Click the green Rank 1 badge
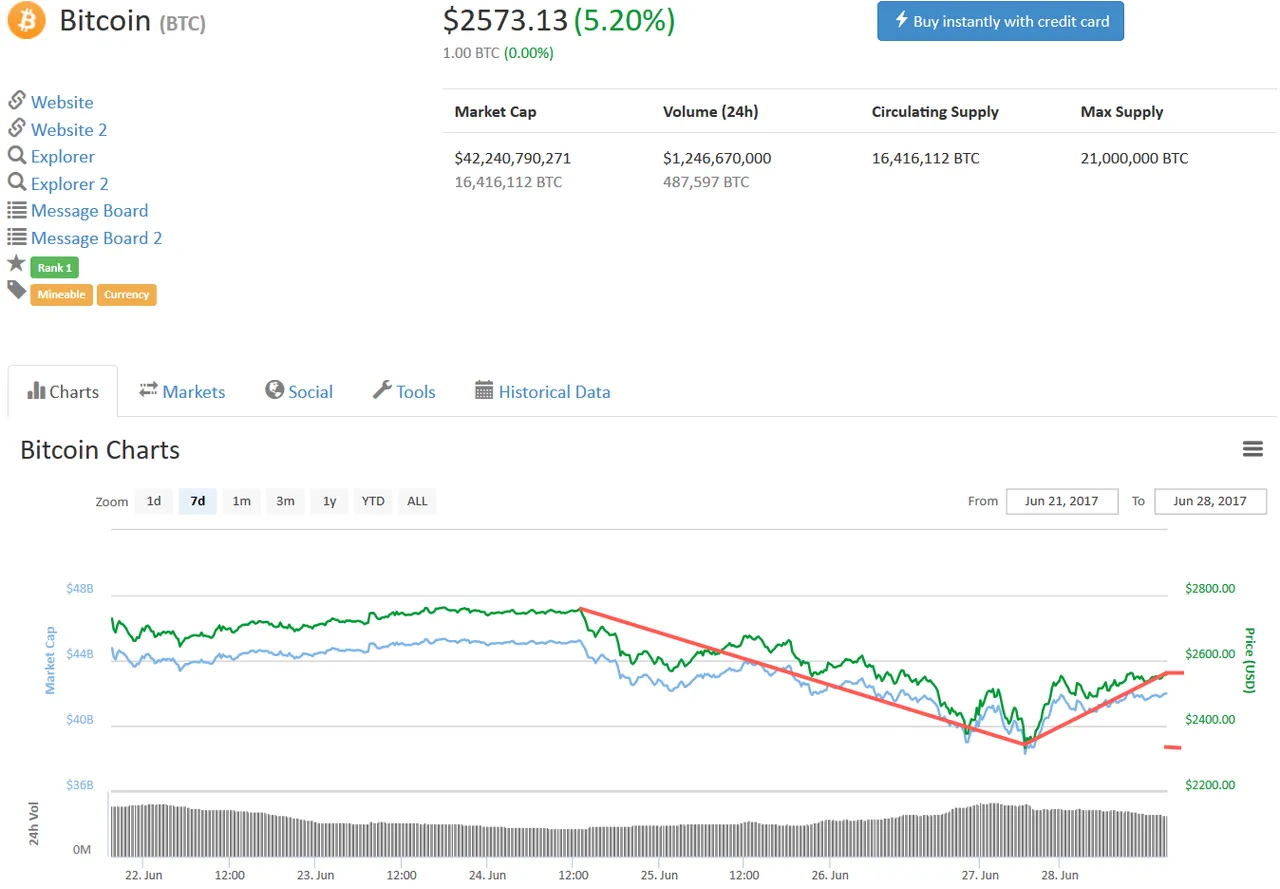 point(54,267)
